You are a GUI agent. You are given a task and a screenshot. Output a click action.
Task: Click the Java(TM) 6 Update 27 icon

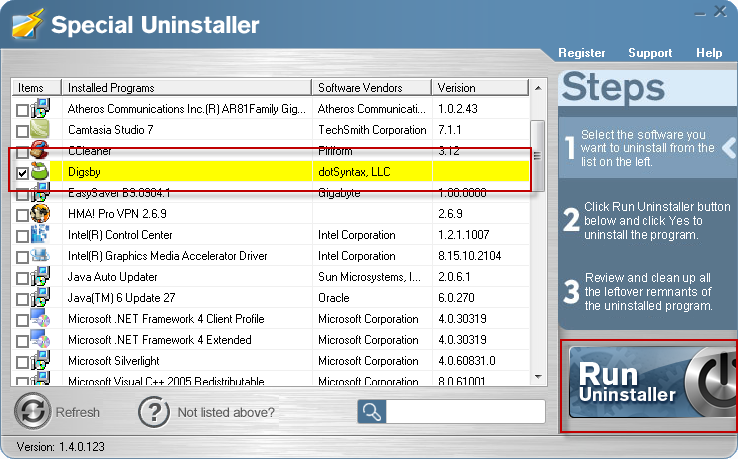pyautogui.click(x=40, y=297)
